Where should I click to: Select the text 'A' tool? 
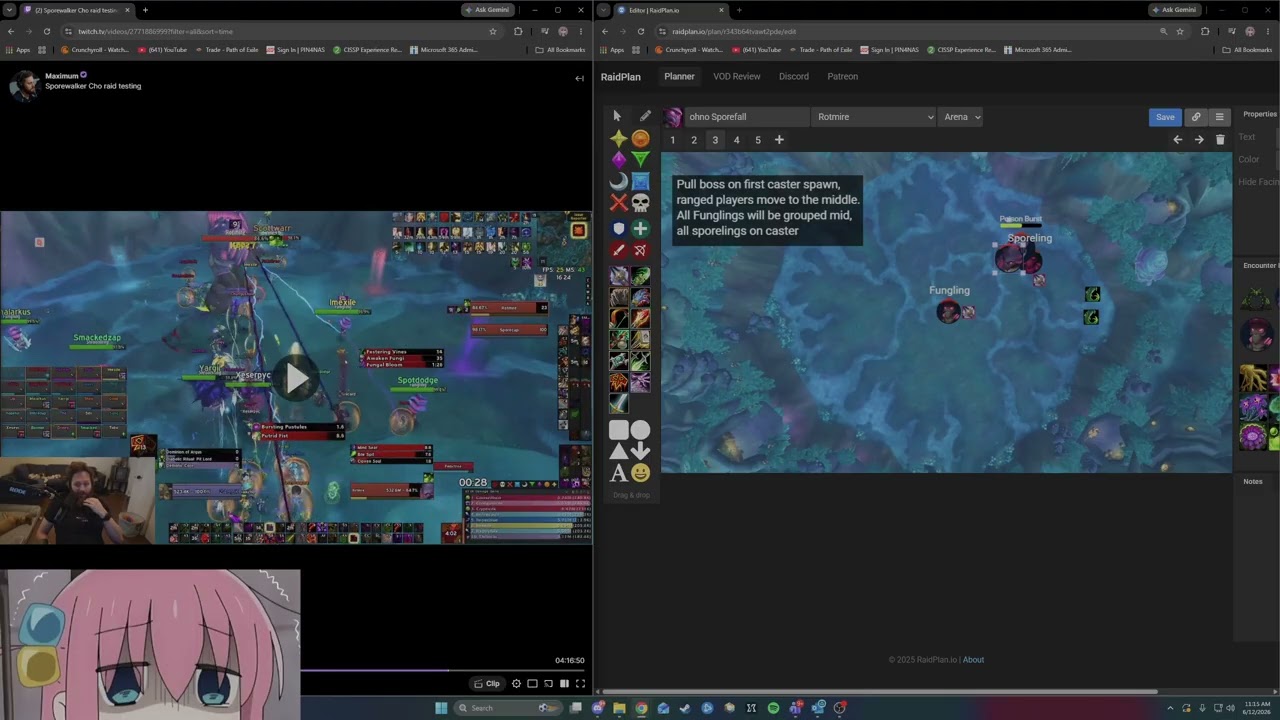coord(619,473)
